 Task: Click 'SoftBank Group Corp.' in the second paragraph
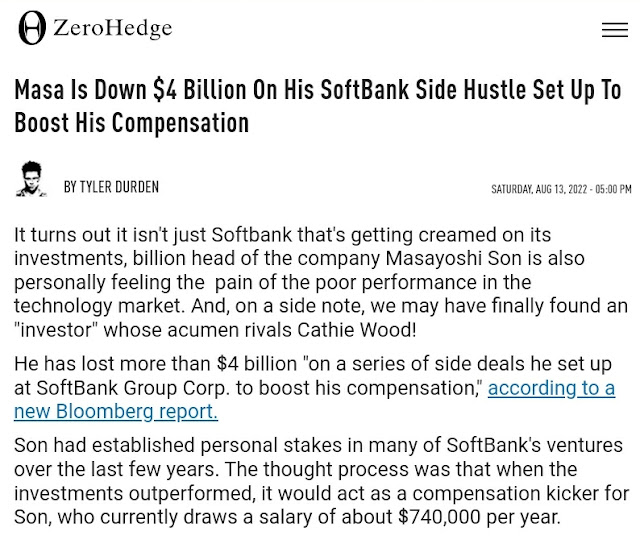133,388
